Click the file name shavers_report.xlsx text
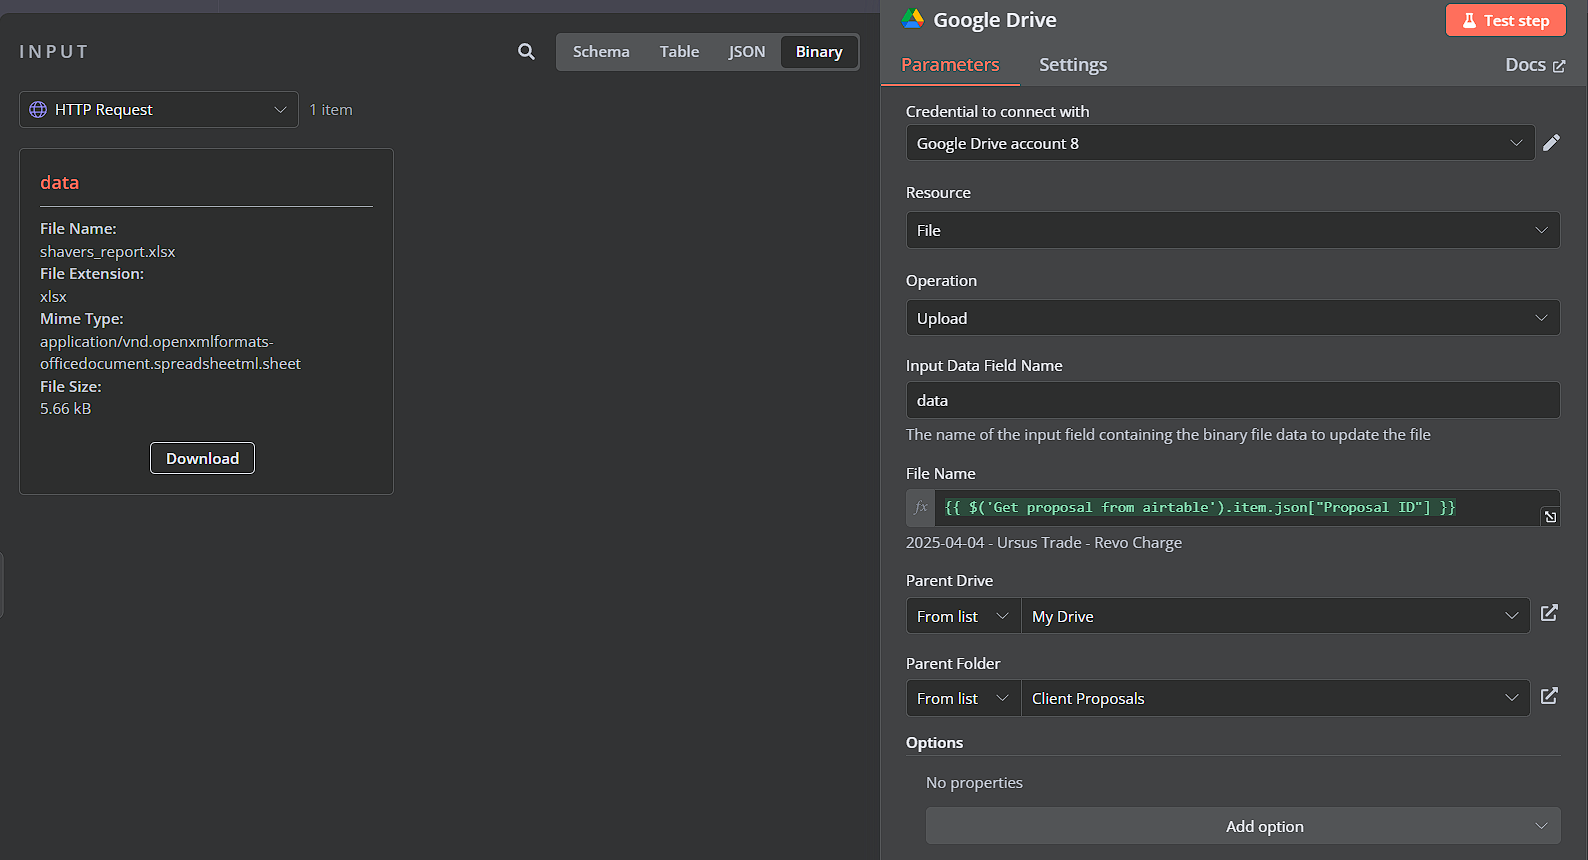The image size is (1588, 860). 107,252
